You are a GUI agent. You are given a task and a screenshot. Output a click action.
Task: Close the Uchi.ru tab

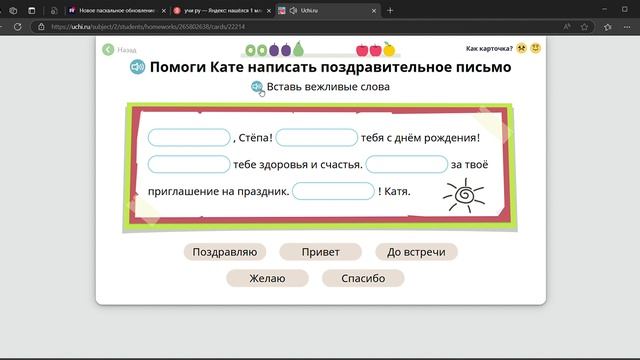374,11
